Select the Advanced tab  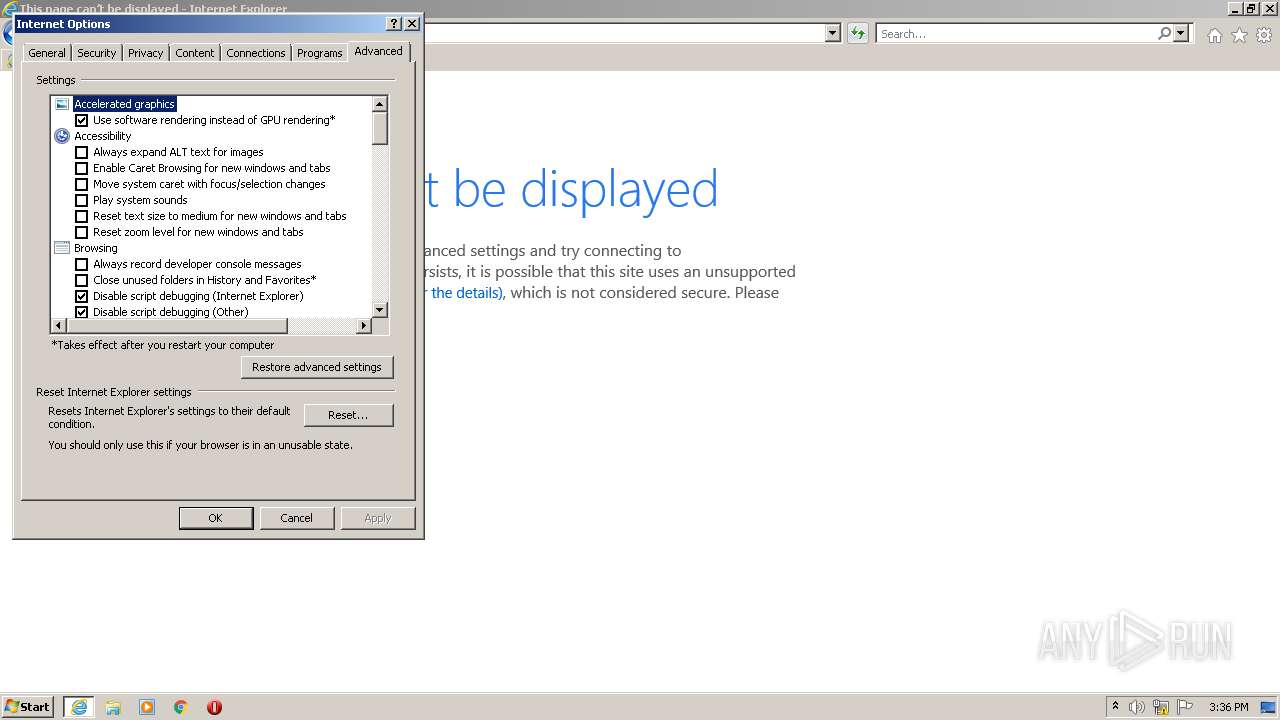(x=378, y=51)
